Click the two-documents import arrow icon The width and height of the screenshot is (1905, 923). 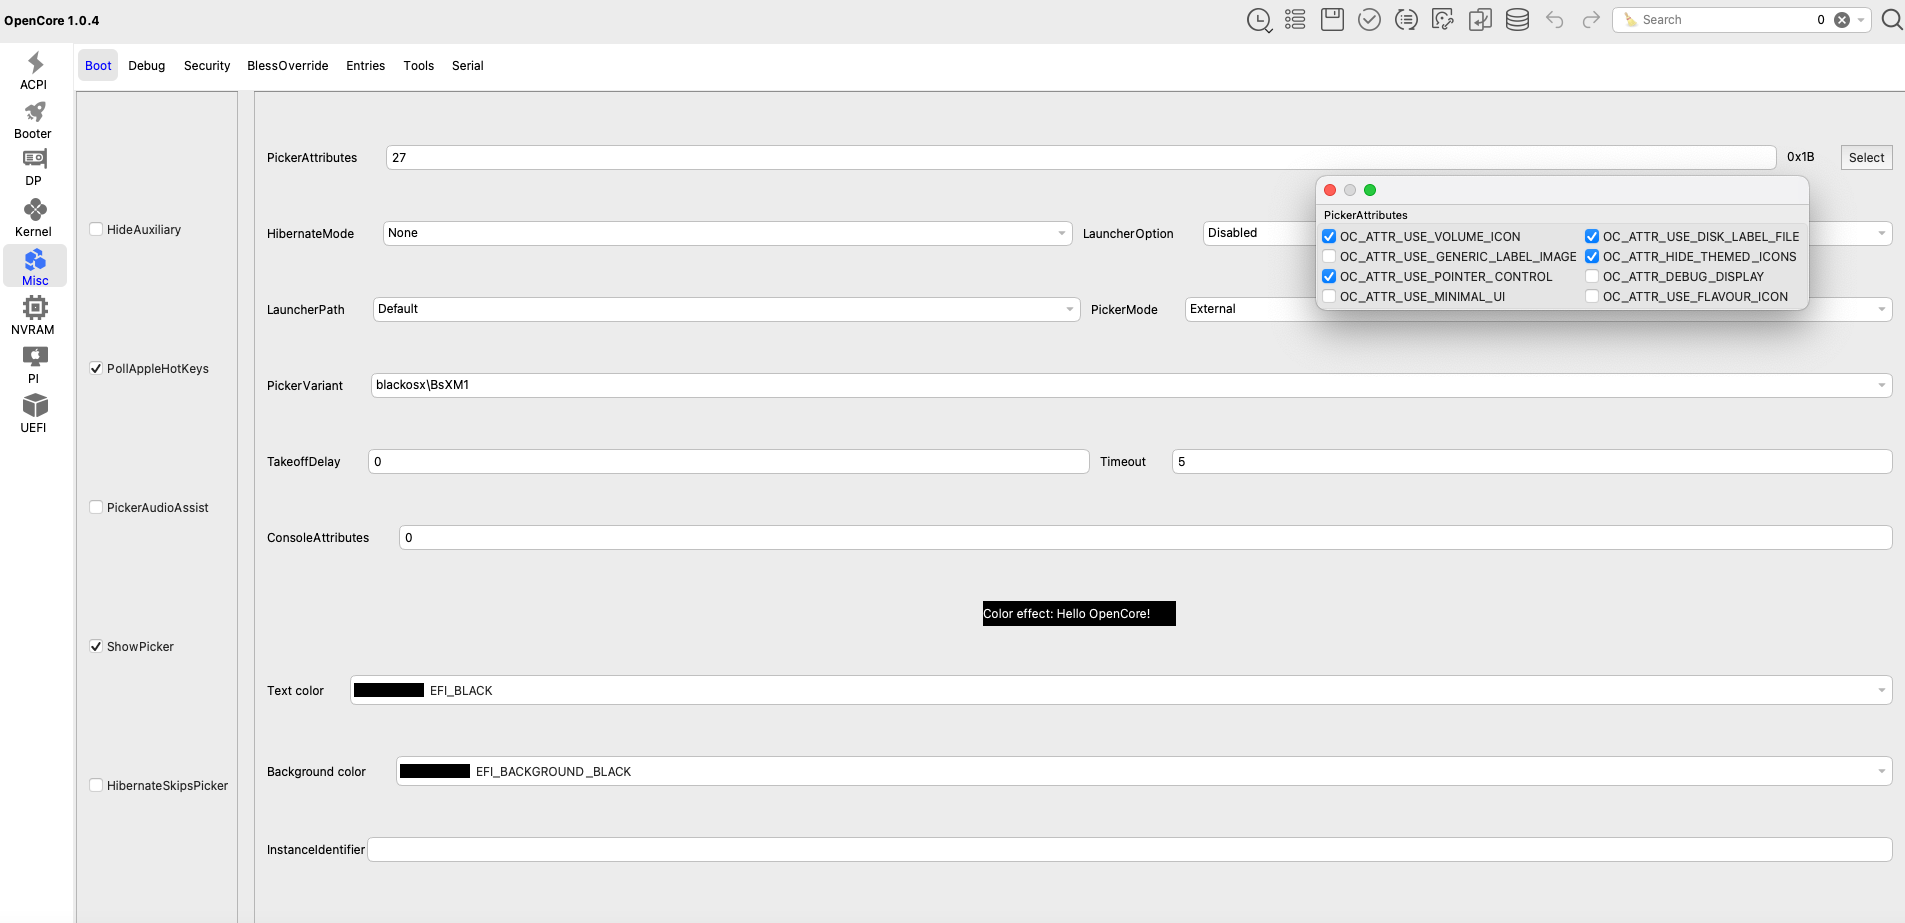pos(1480,20)
